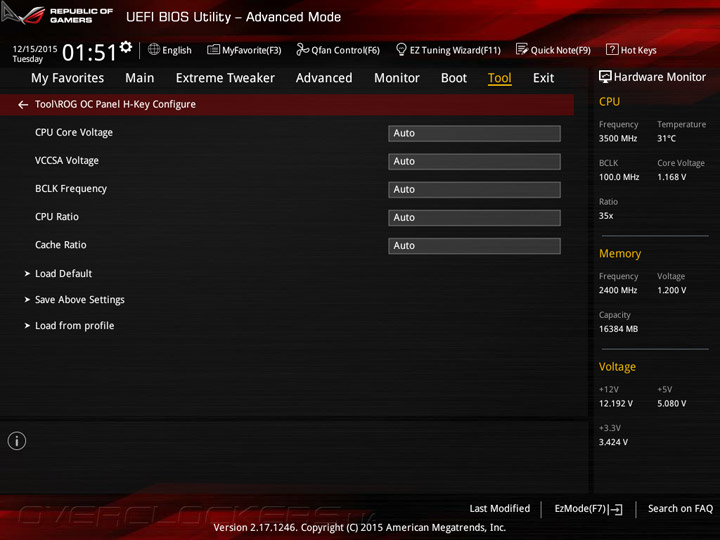Click the 01:51 clock display
Image resolution: width=720 pixels, height=540 pixels.
[90, 52]
